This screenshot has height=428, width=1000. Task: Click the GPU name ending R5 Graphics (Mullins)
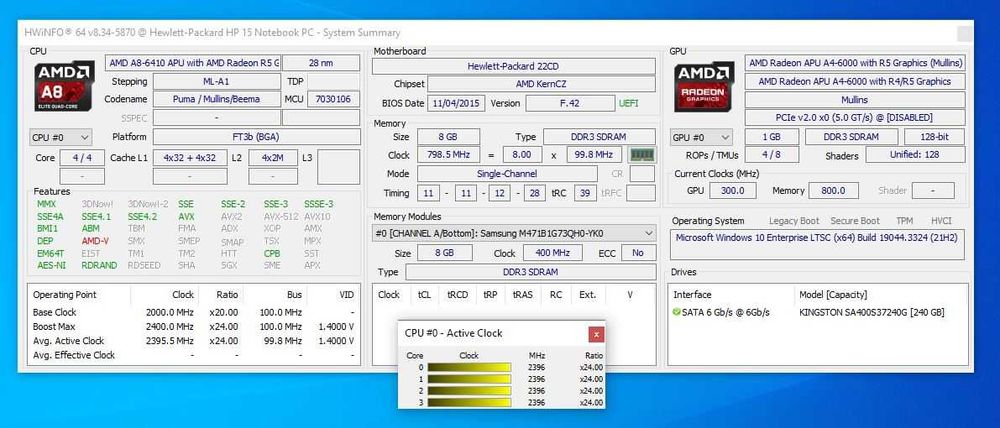tap(855, 63)
